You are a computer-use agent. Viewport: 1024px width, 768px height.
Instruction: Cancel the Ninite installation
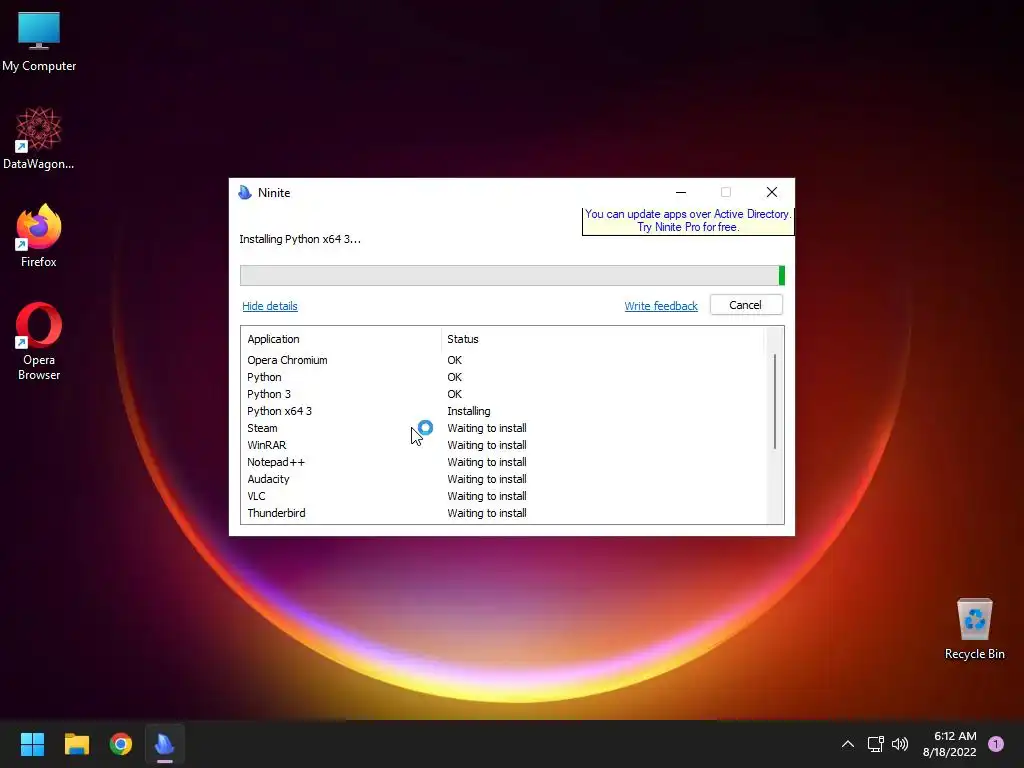click(x=746, y=305)
